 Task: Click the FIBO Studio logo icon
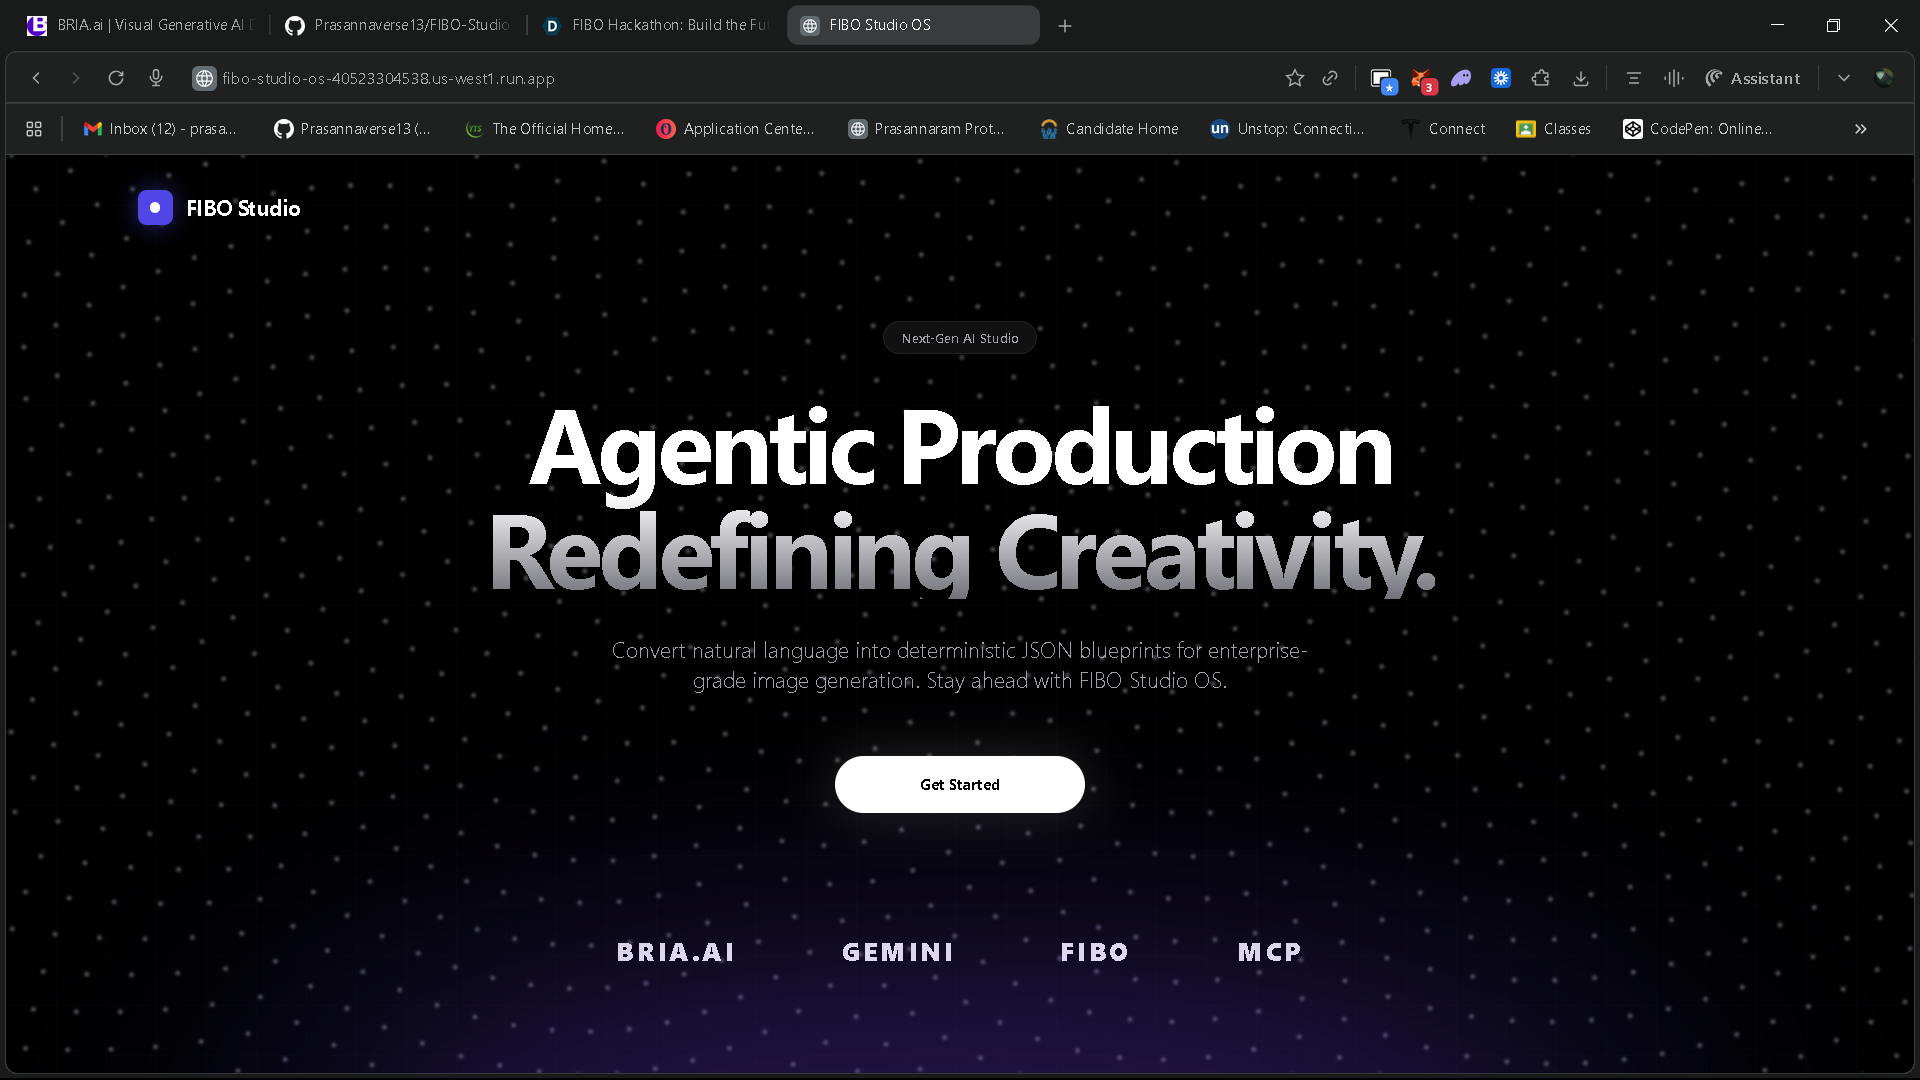coord(155,208)
